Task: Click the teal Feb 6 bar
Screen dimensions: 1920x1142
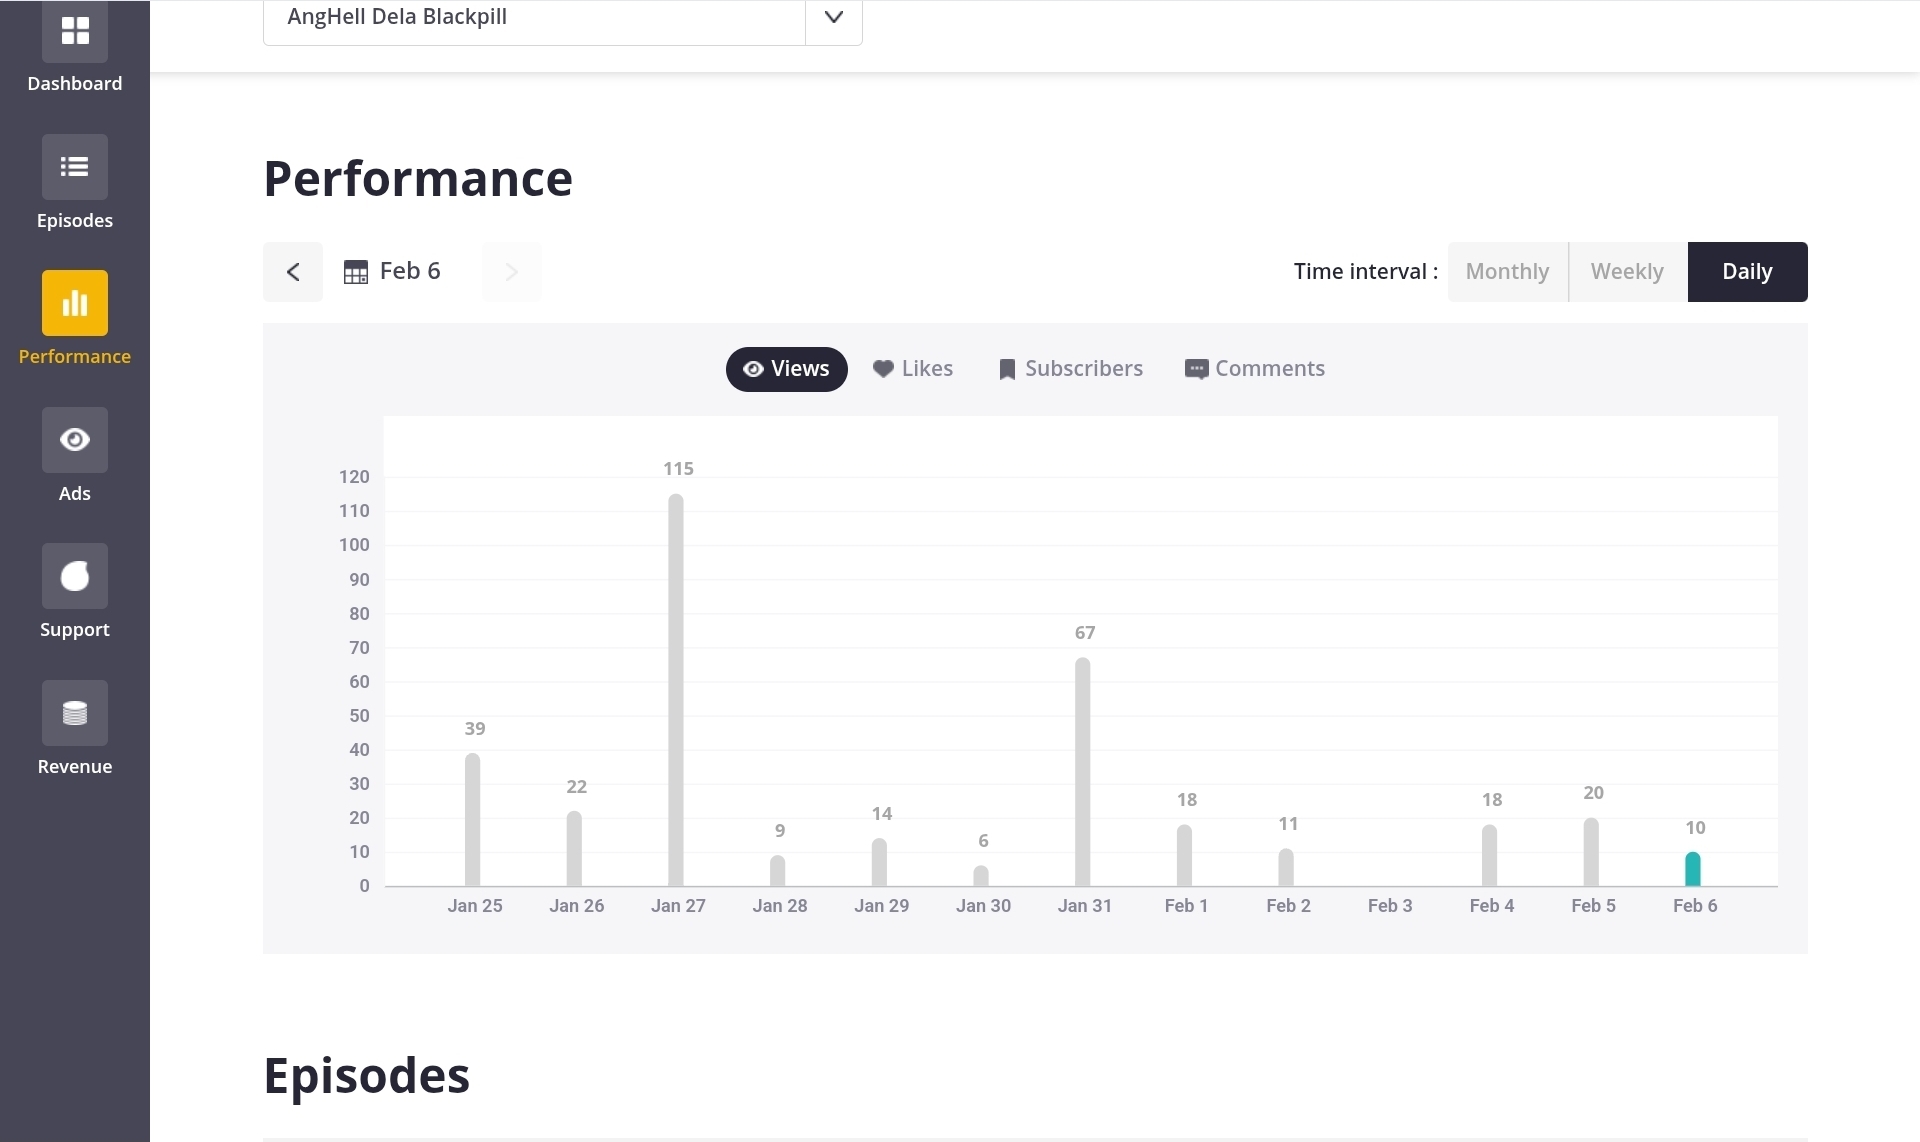Action: click(1692, 869)
